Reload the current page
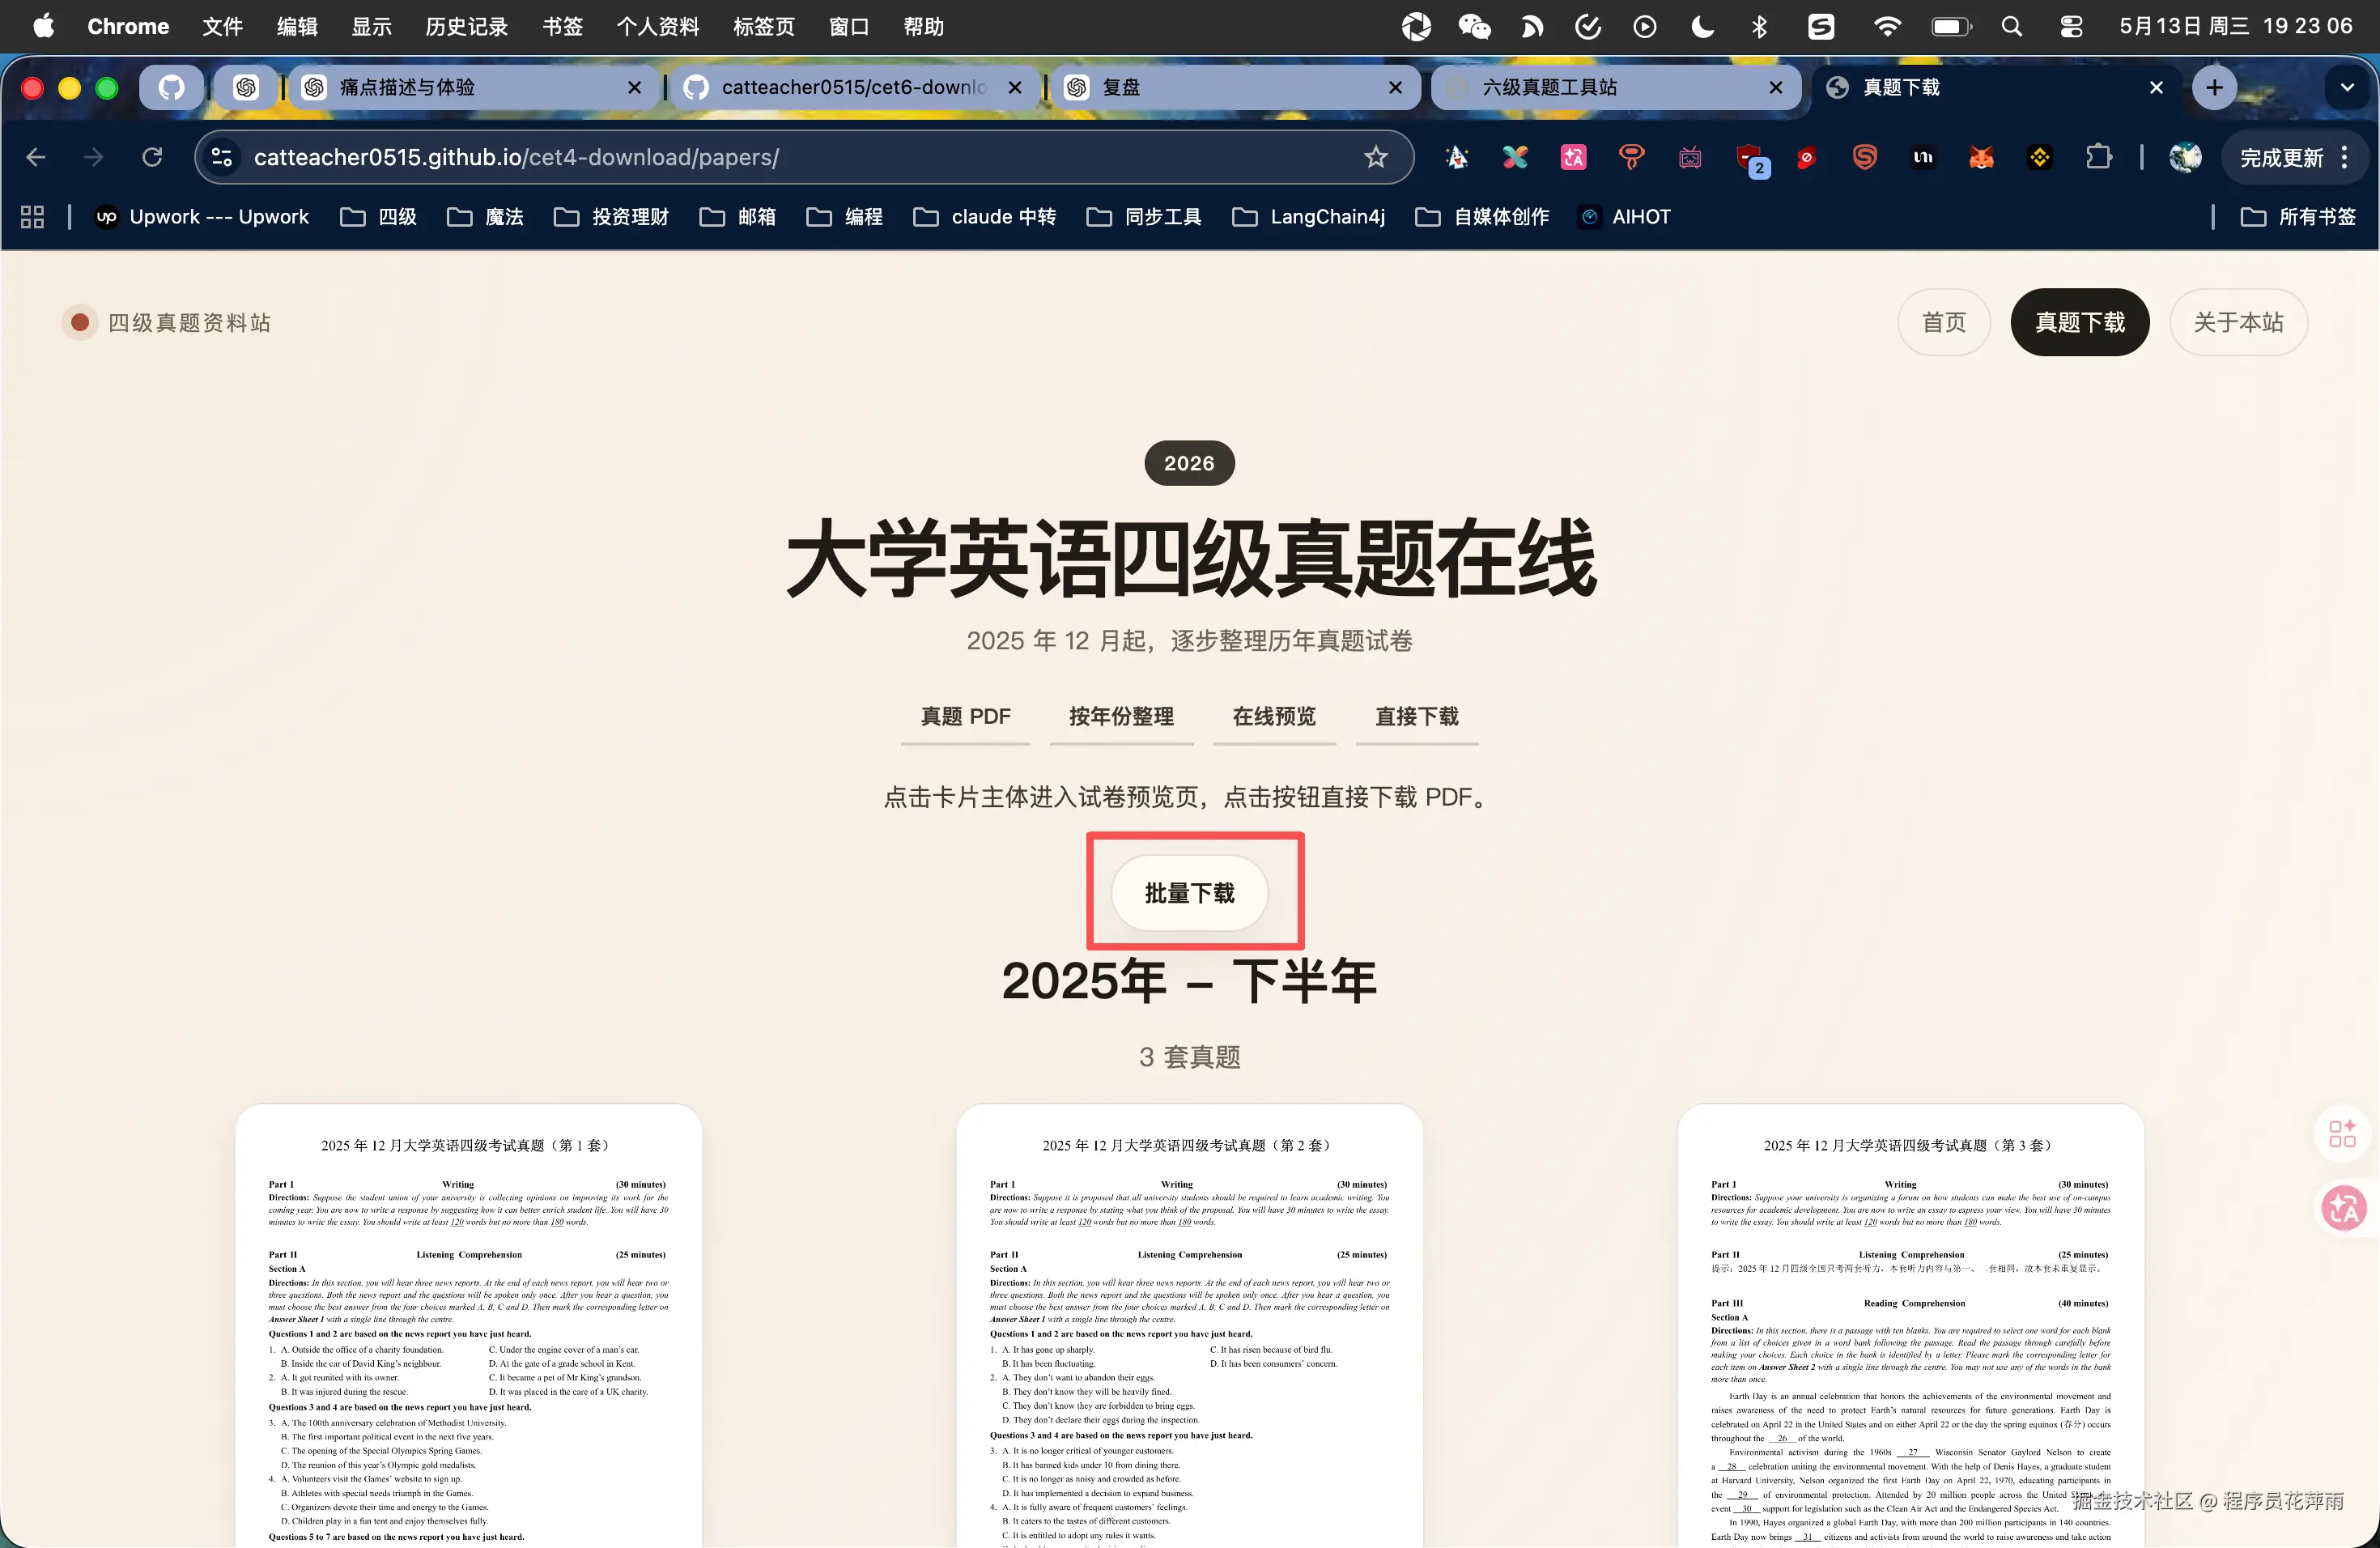The height and width of the screenshot is (1548, 2380). pyautogui.click(x=152, y=157)
